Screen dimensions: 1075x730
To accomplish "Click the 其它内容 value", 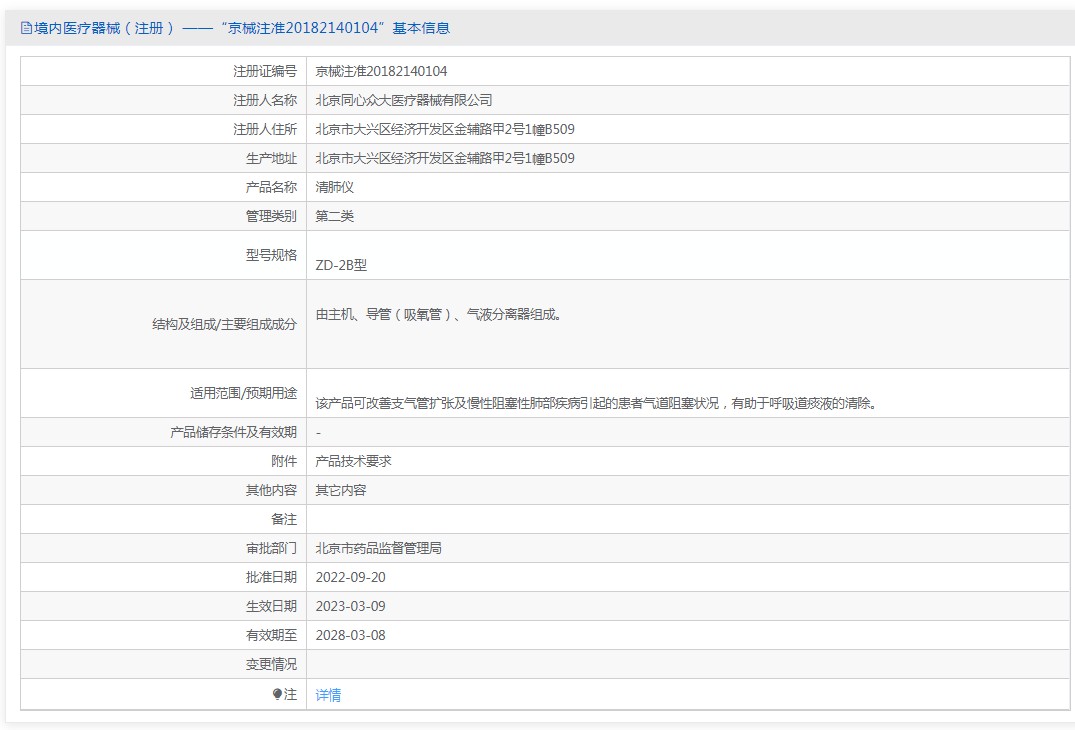I will pyautogui.click(x=341, y=490).
